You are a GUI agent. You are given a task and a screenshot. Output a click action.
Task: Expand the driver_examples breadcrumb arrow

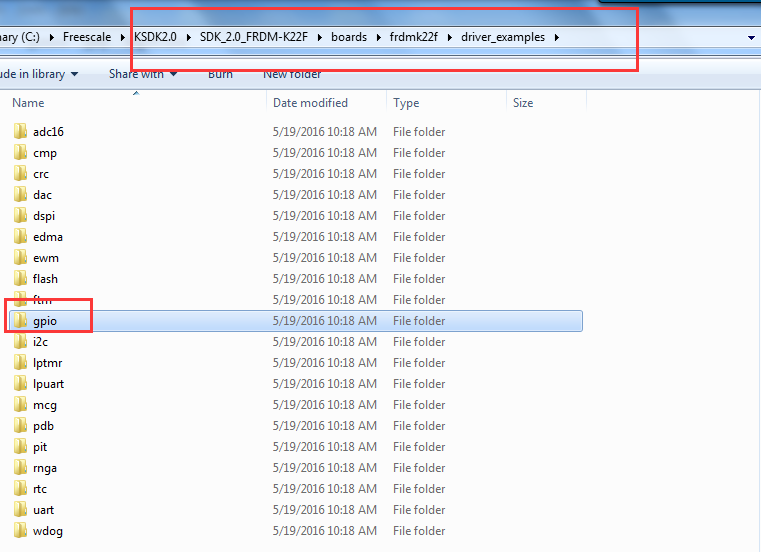pos(557,37)
